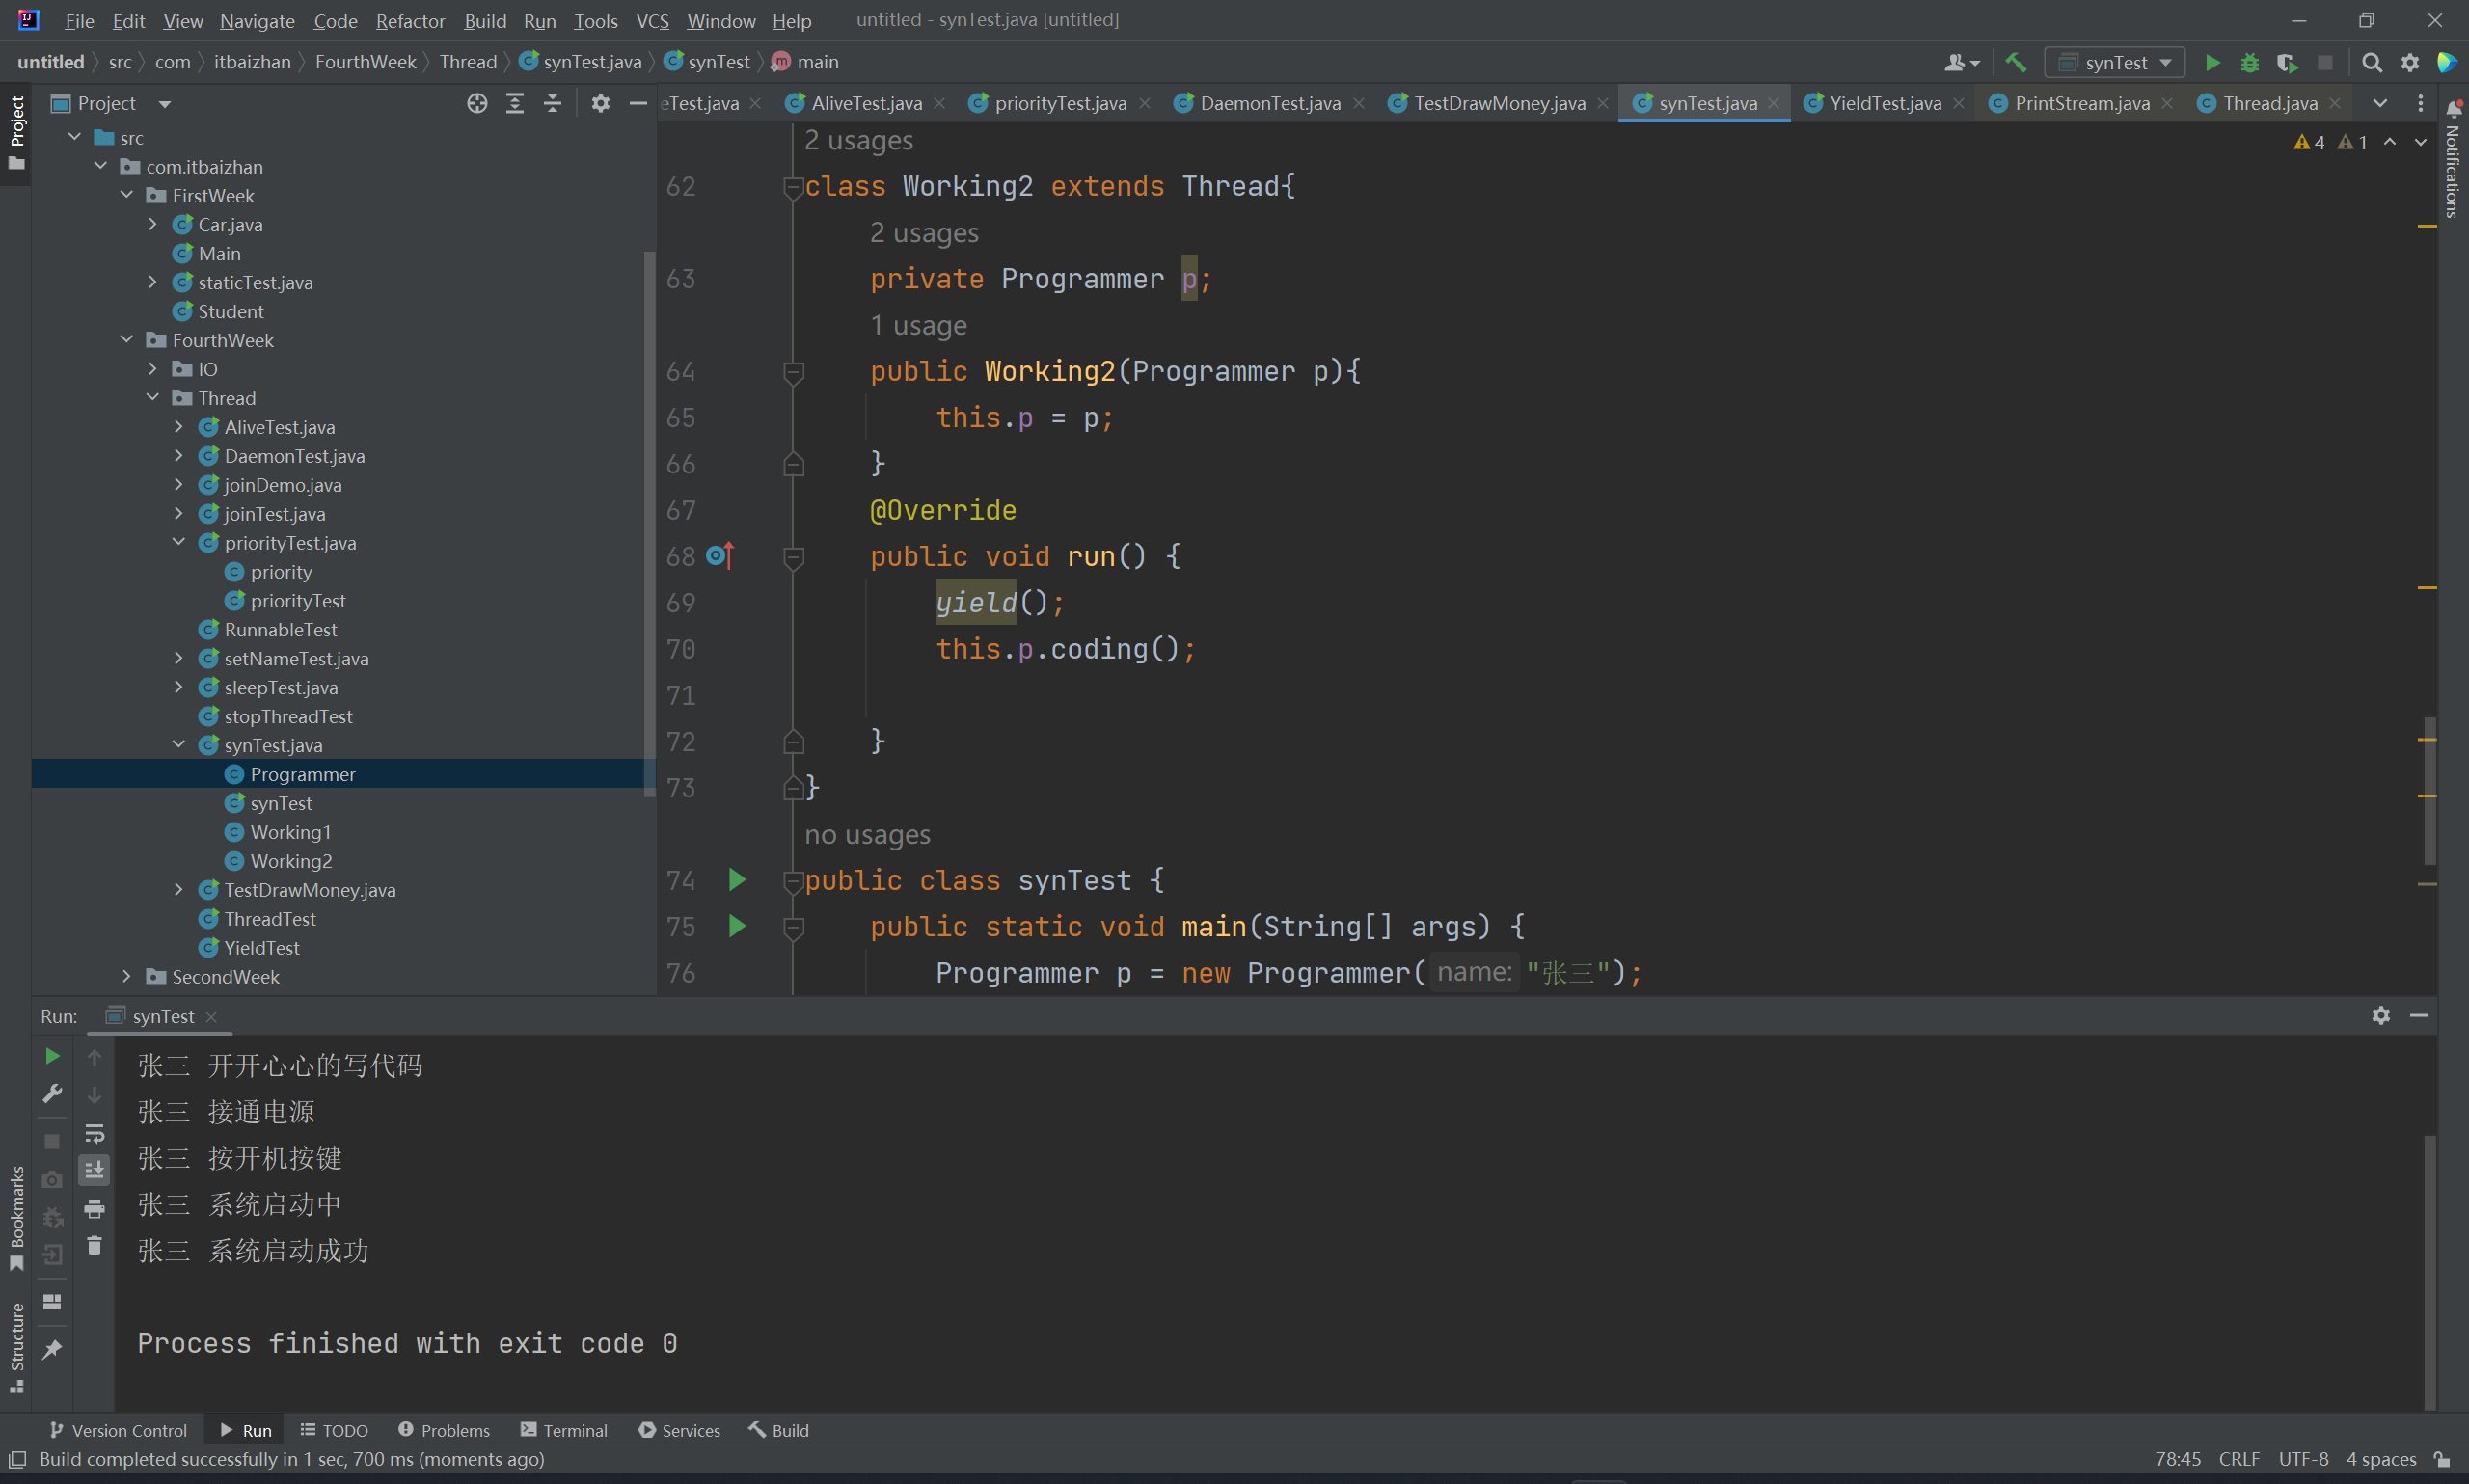
Task: Toggle soft-wrap in Run console
Action: coord(94,1133)
